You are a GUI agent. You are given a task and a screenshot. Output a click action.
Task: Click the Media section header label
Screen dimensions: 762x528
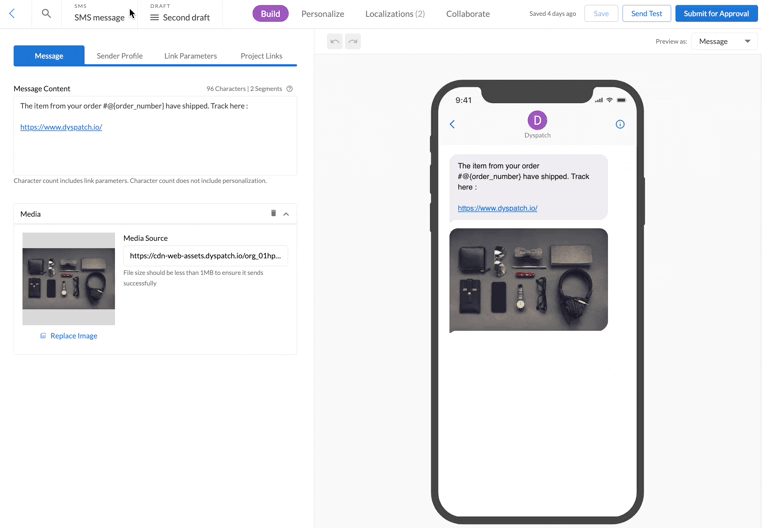tap(31, 214)
